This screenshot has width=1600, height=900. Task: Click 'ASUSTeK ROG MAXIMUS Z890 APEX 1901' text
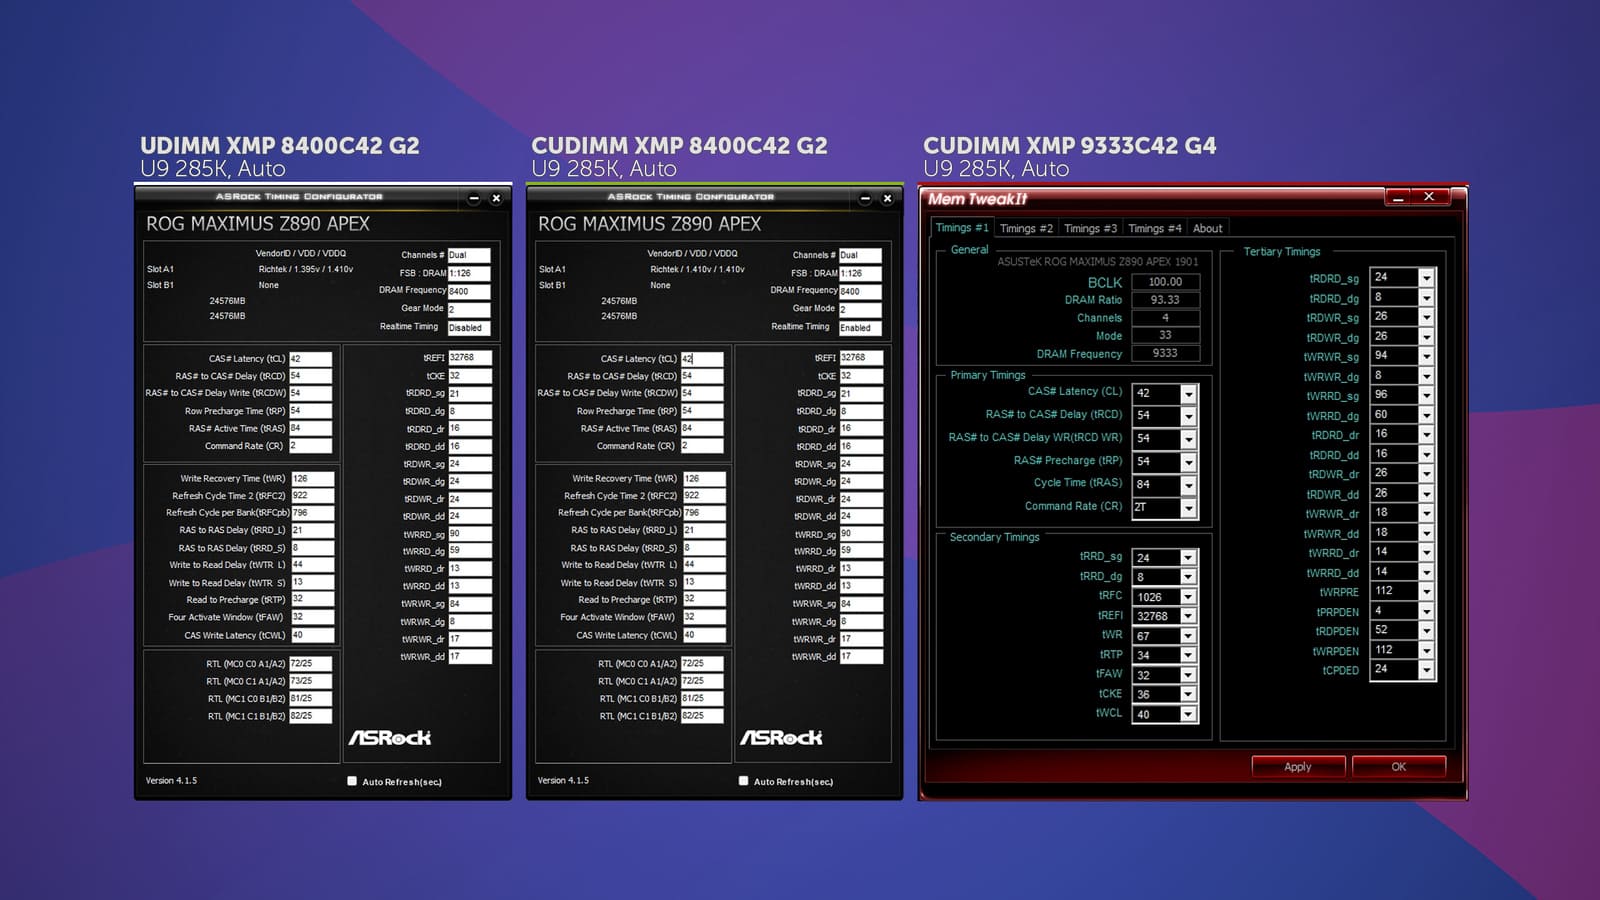point(1097,262)
